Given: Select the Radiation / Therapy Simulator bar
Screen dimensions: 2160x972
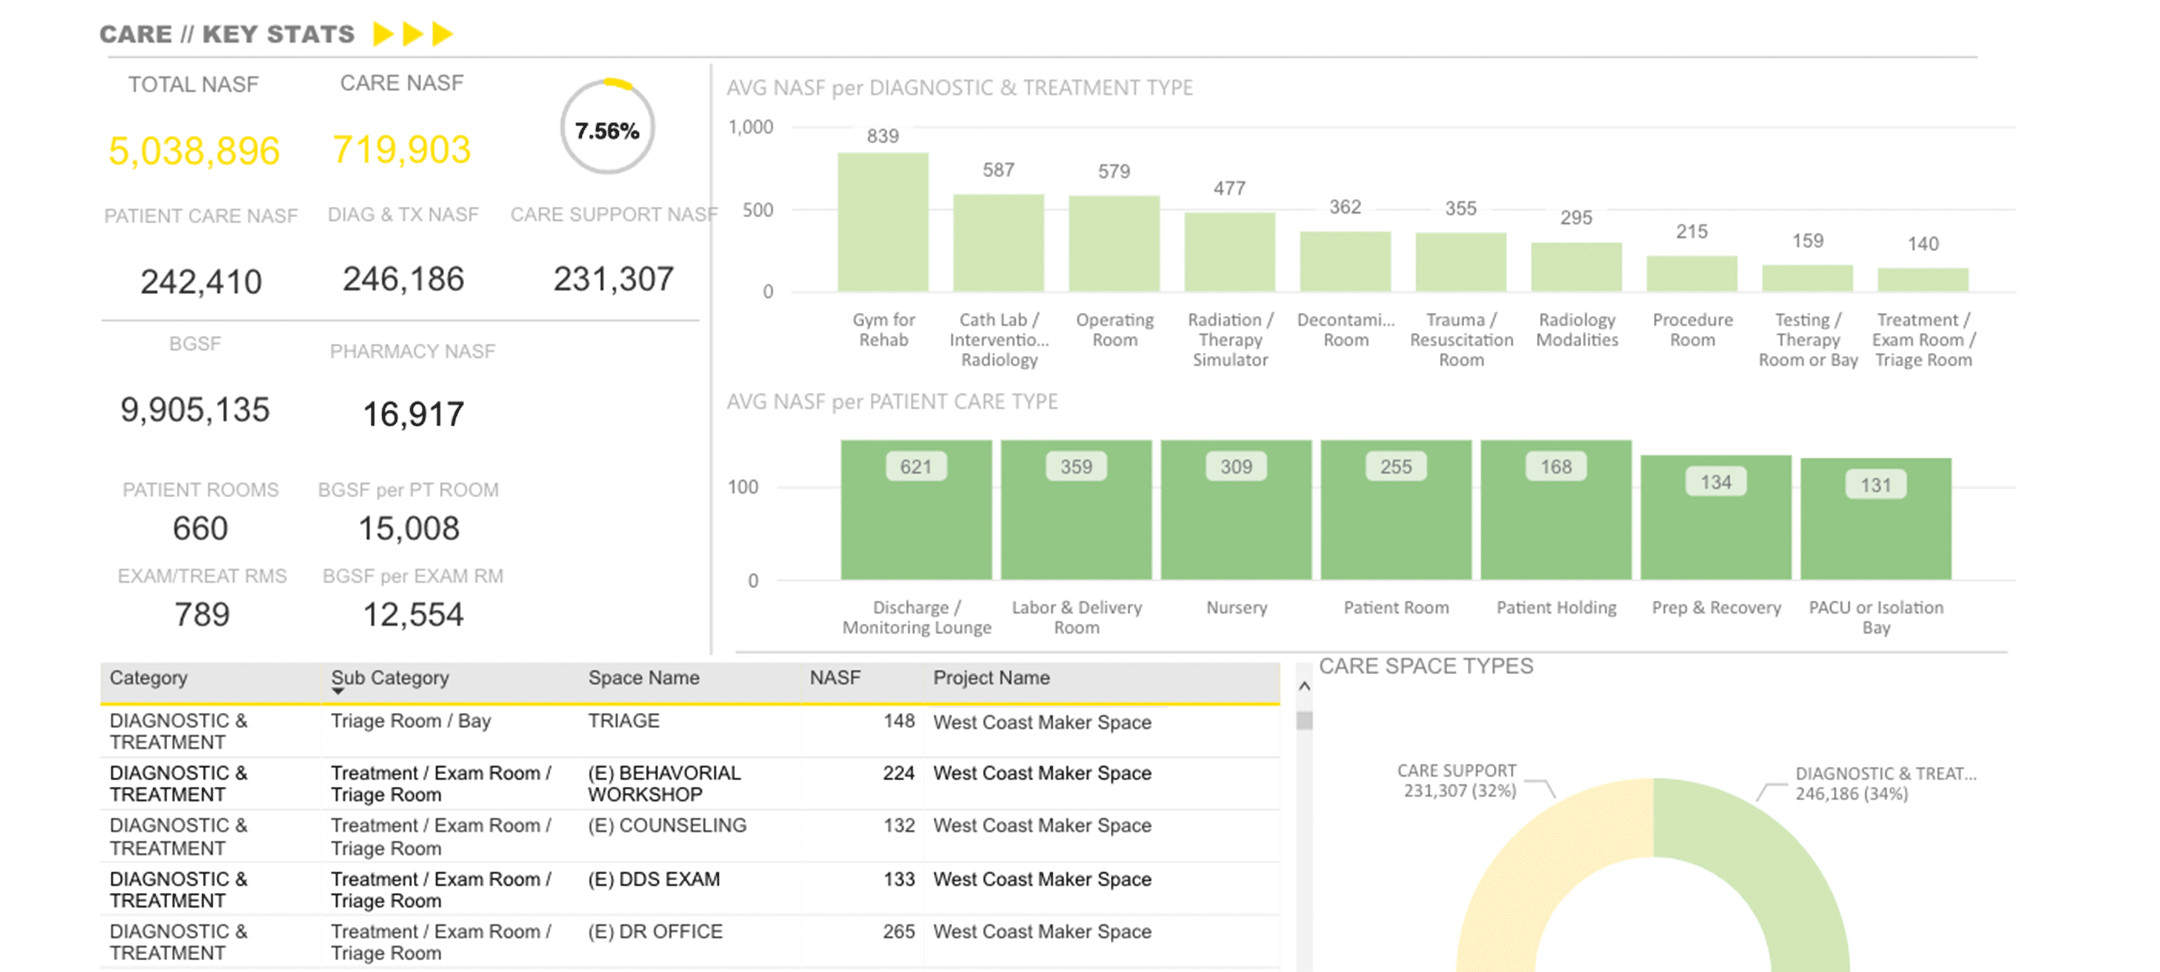Looking at the screenshot, I should 1230,252.
